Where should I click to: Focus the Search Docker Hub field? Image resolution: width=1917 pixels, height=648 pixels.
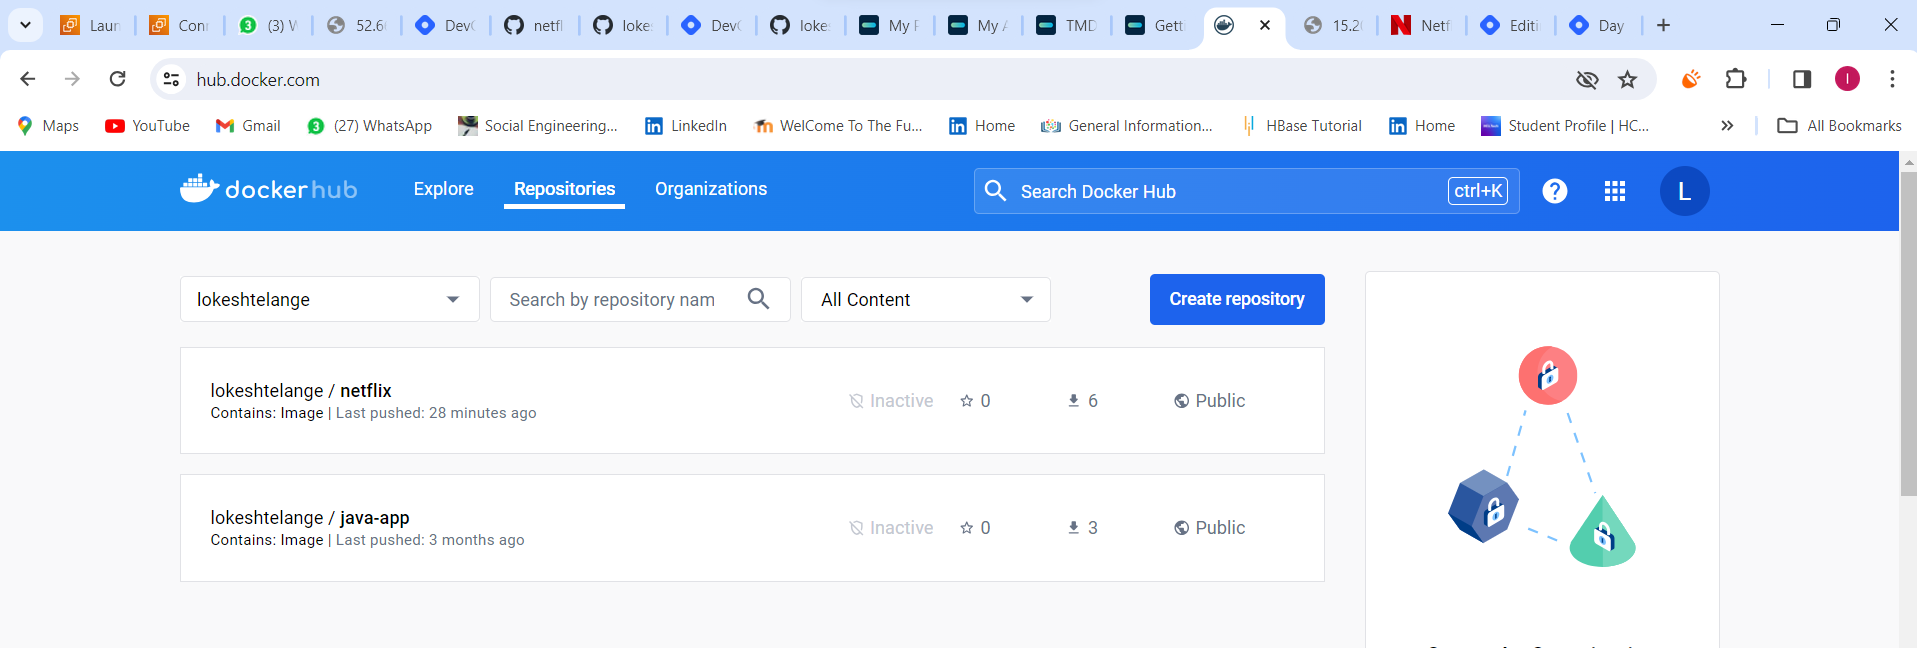click(1246, 191)
